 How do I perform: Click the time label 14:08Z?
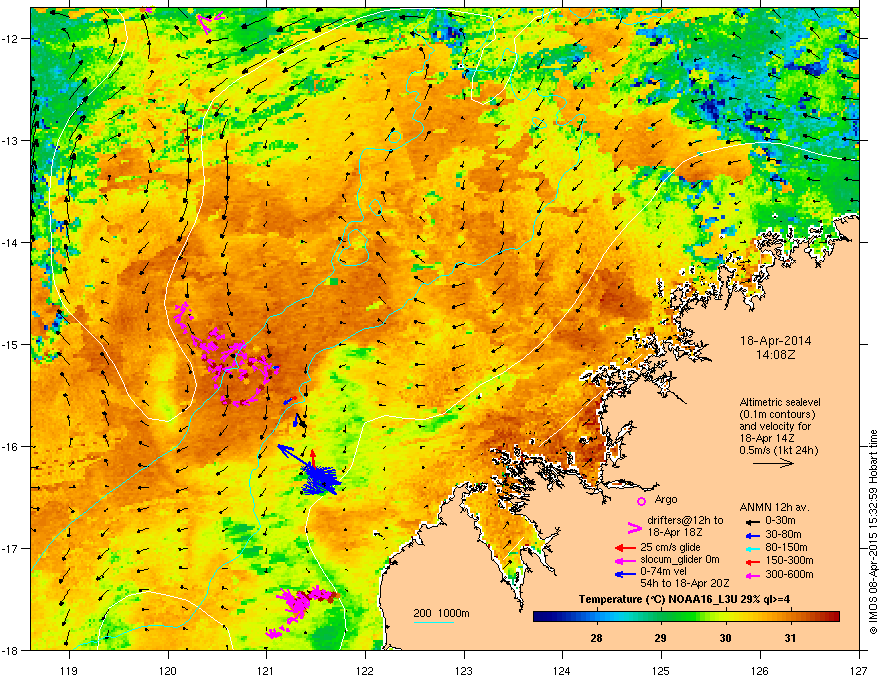[776, 355]
